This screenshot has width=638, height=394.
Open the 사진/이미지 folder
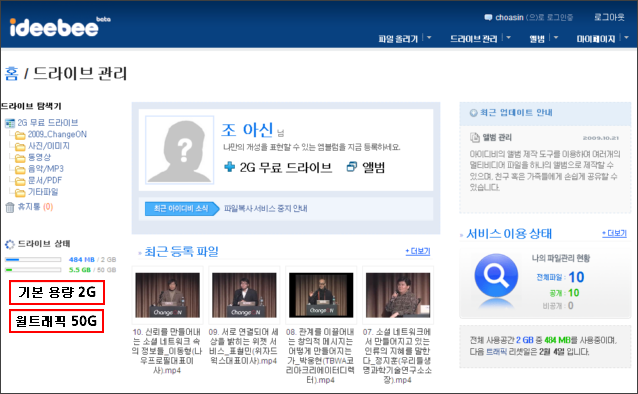[x=48, y=146]
